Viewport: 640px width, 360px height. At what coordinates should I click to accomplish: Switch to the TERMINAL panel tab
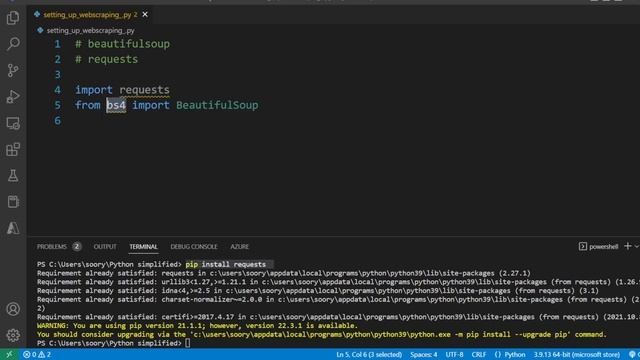click(143, 247)
